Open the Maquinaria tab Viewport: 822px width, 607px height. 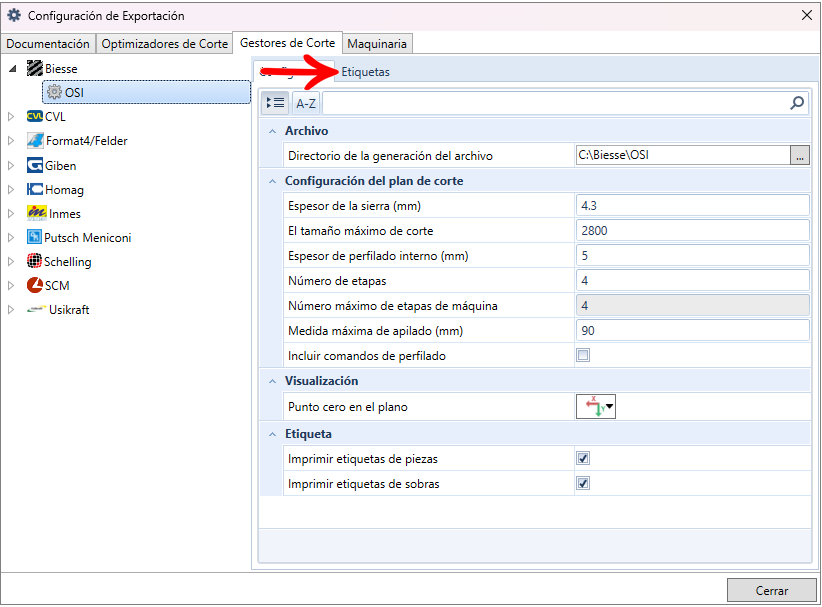click(x=377, y=44)
